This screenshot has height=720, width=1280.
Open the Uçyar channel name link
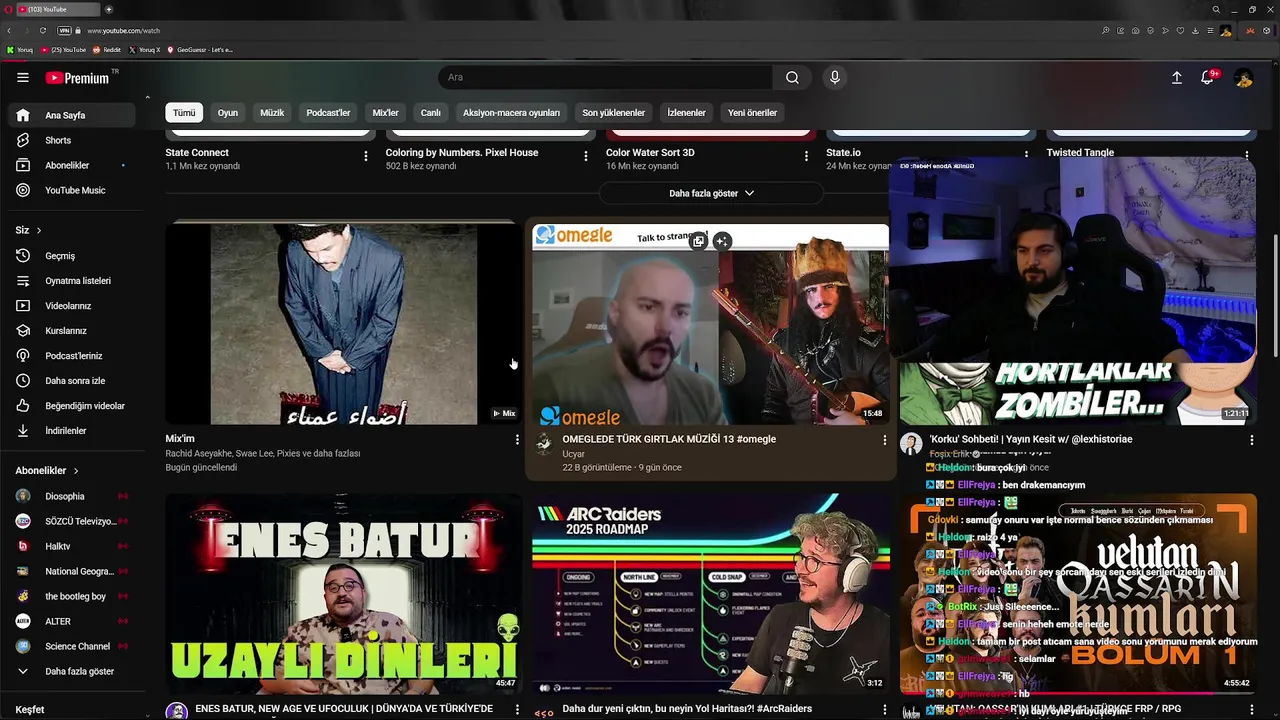[x=573, y=454]
